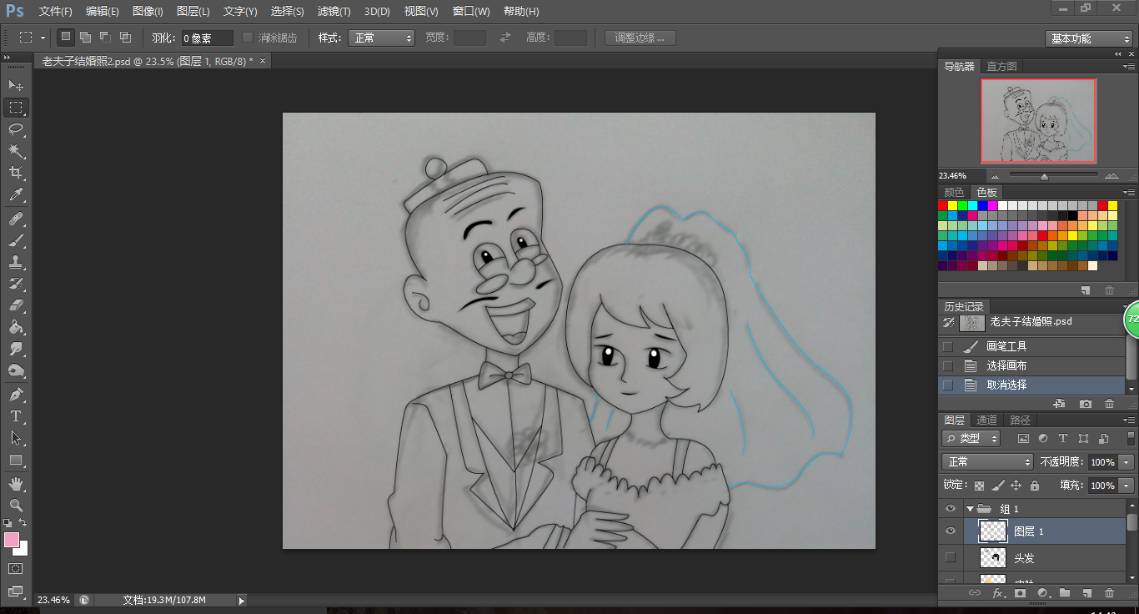This screenshot has width=1139, height=614.
Task: Select the Brush tool
Action: click(15, 241)
